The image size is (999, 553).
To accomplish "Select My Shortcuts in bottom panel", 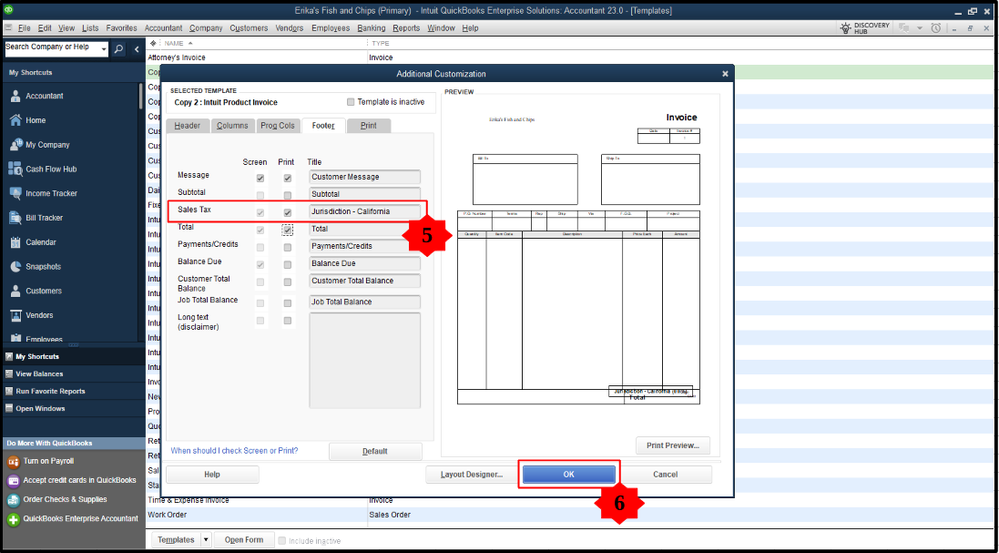I will pos(38,357).
